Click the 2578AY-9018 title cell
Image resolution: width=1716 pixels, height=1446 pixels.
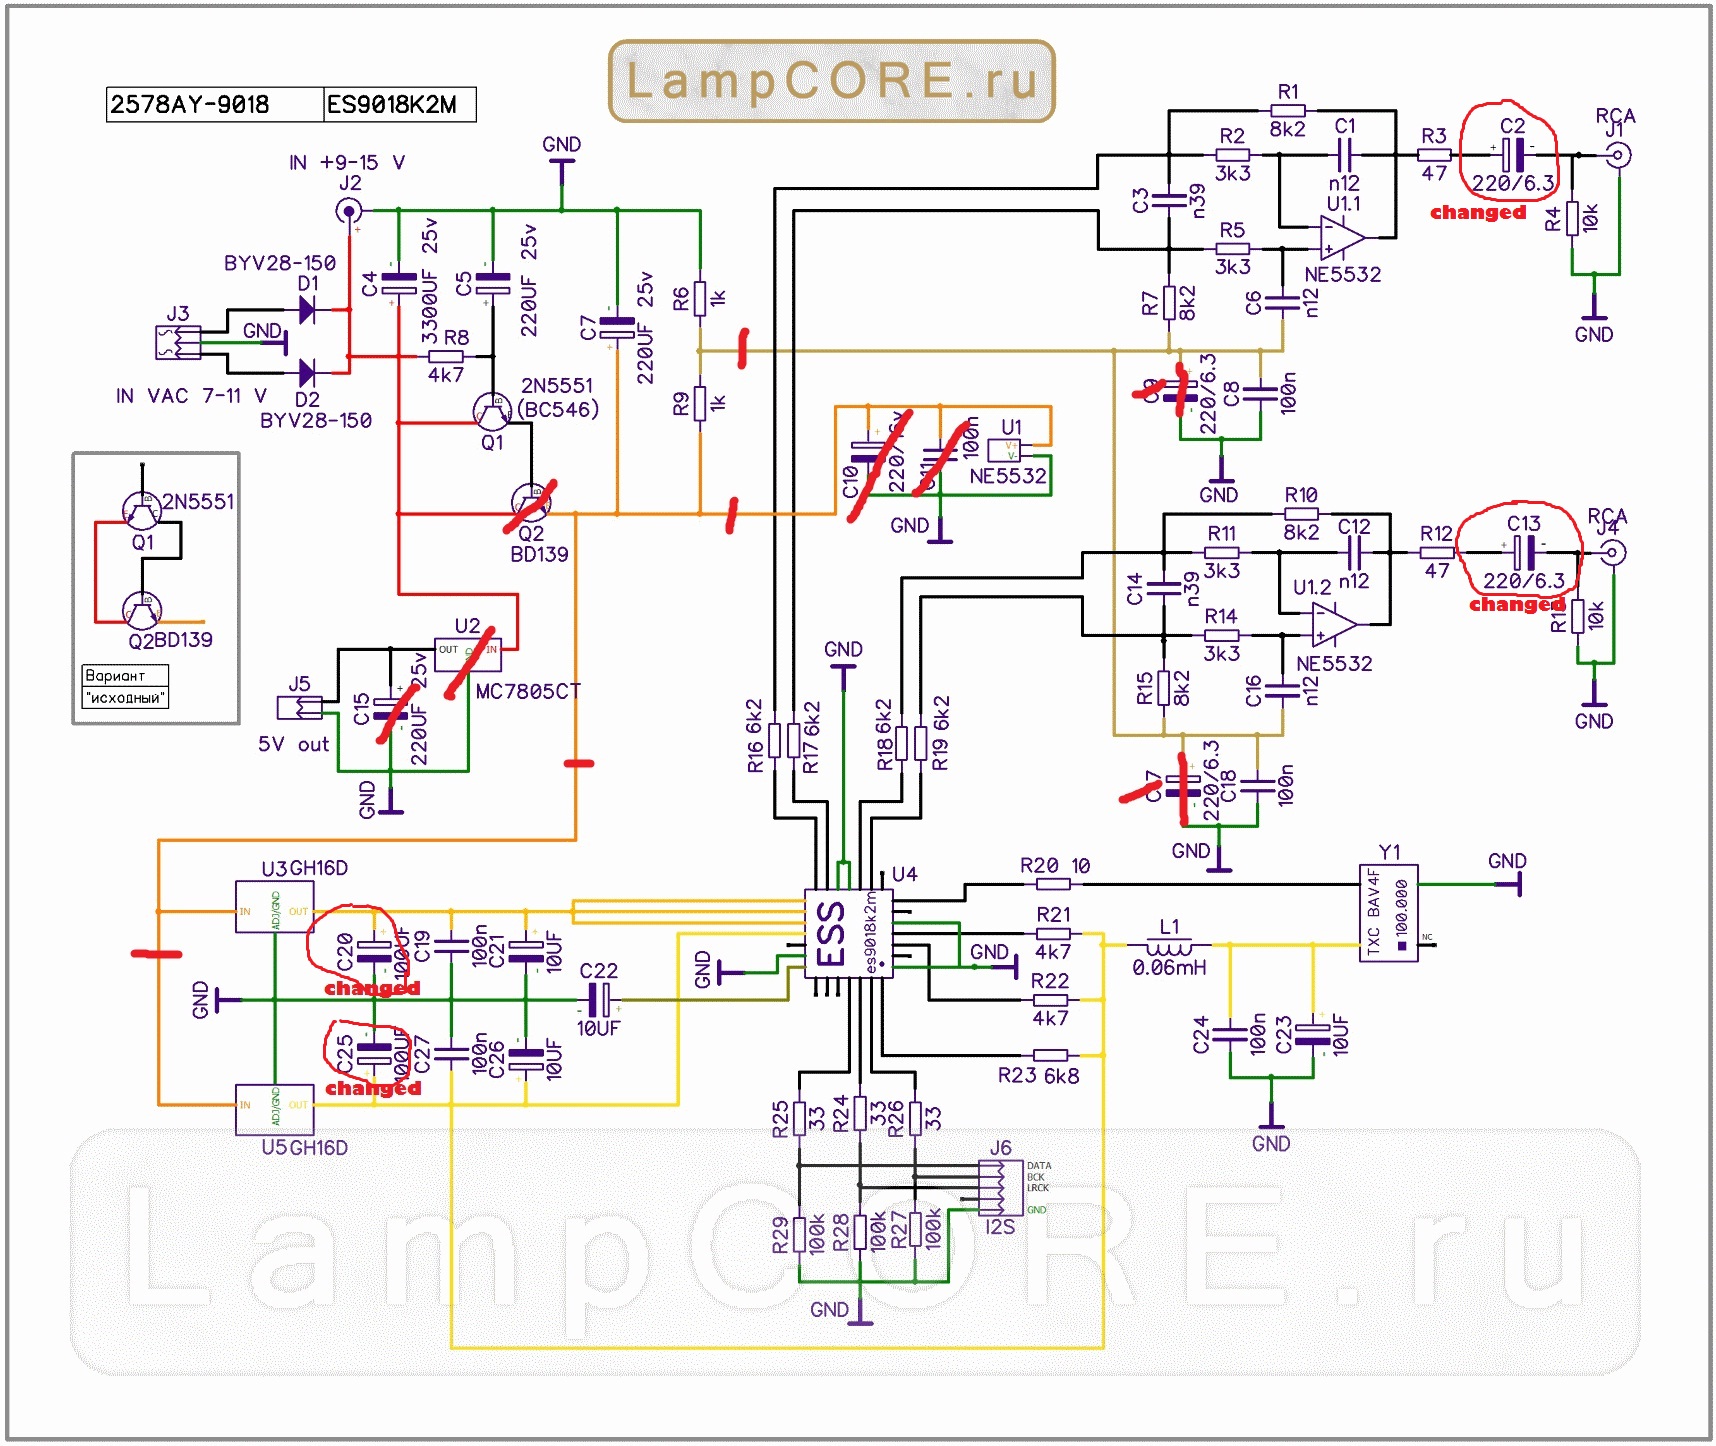(215, 104)
